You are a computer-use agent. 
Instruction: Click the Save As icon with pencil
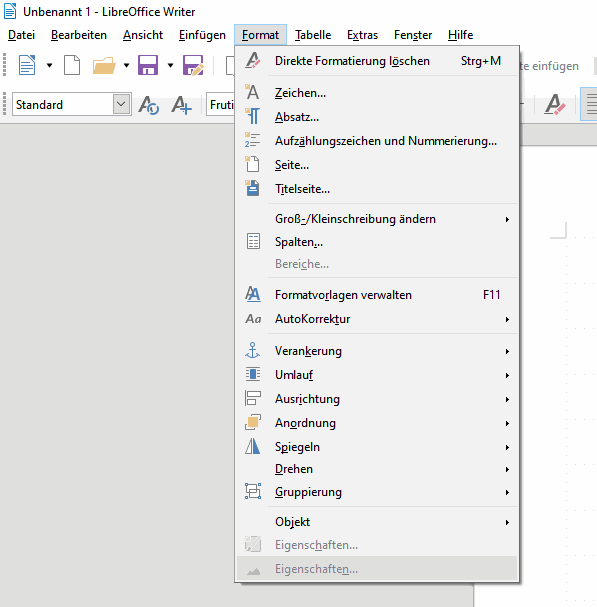(x=193, y=65)
